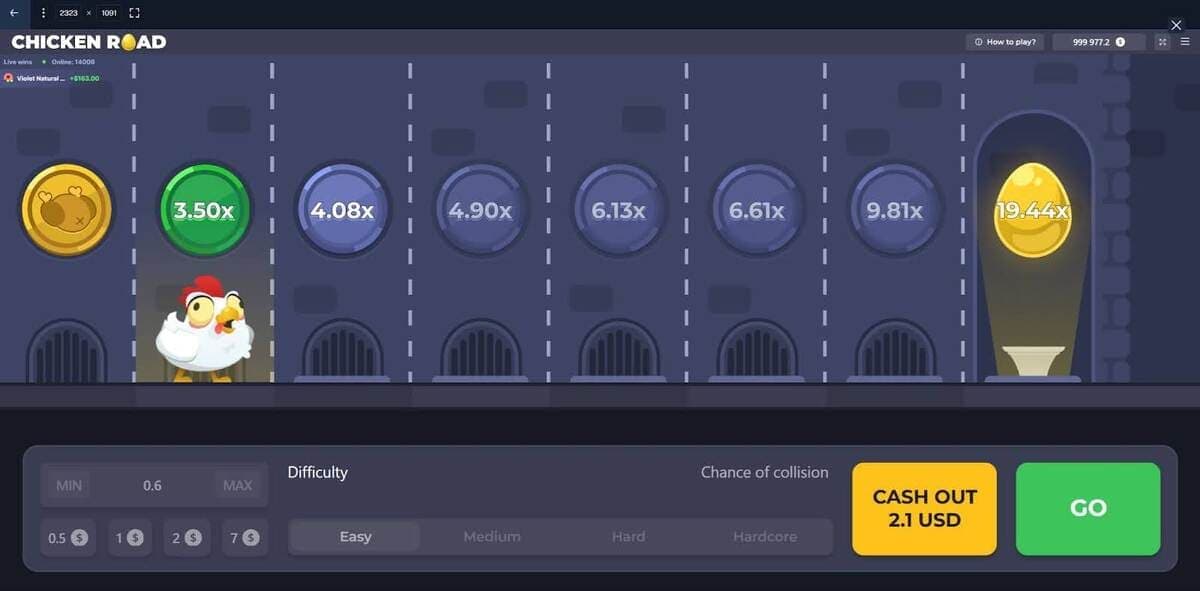
Task: Set bet to MAX
Action: coord(237,486)
